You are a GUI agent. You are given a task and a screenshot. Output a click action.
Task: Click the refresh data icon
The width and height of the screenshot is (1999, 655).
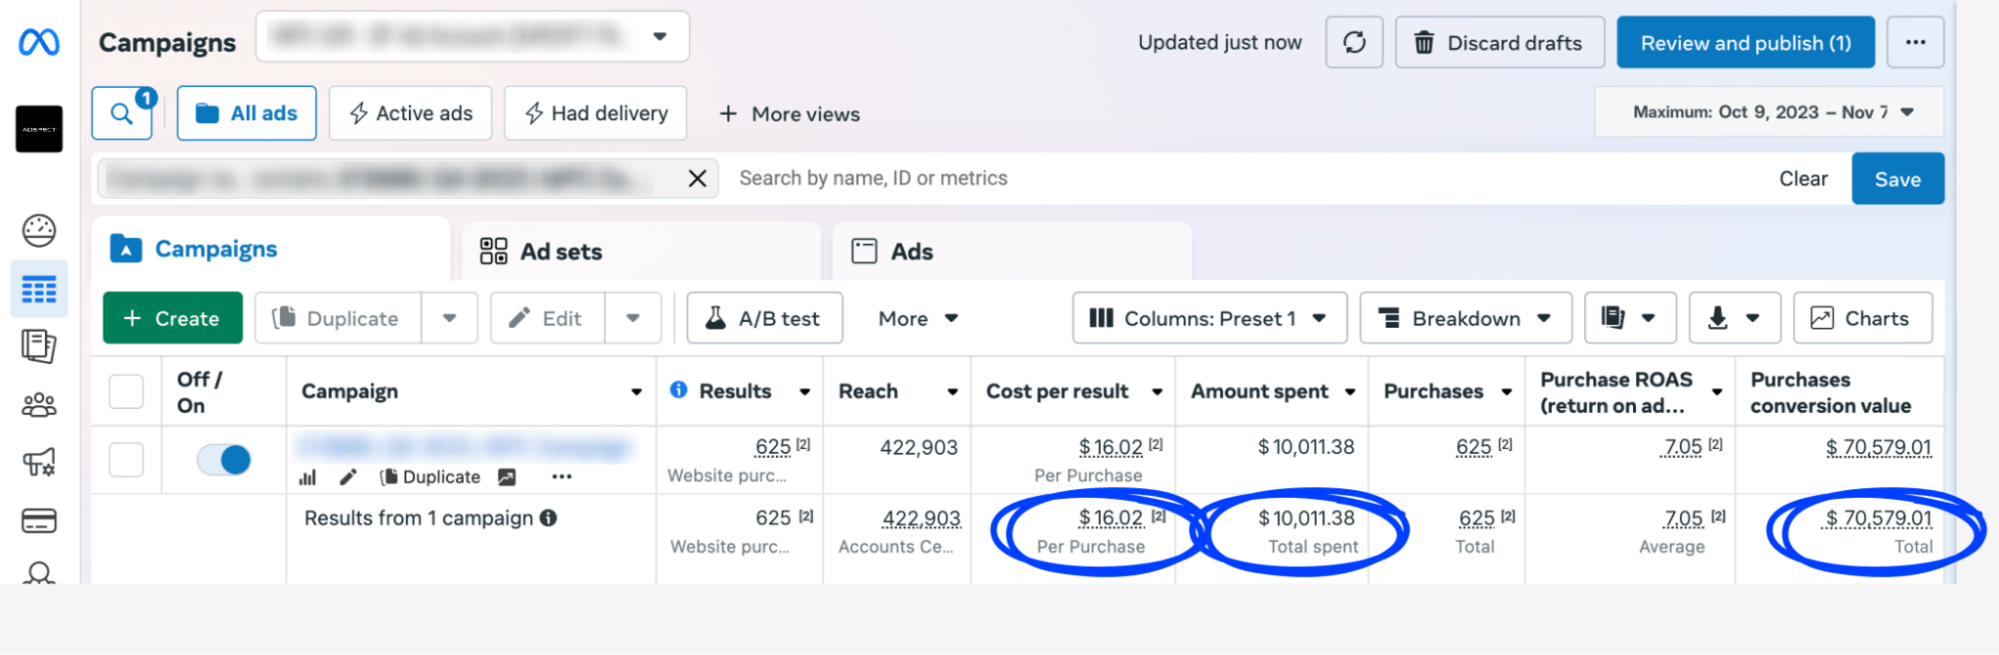tap(1353, 43)
